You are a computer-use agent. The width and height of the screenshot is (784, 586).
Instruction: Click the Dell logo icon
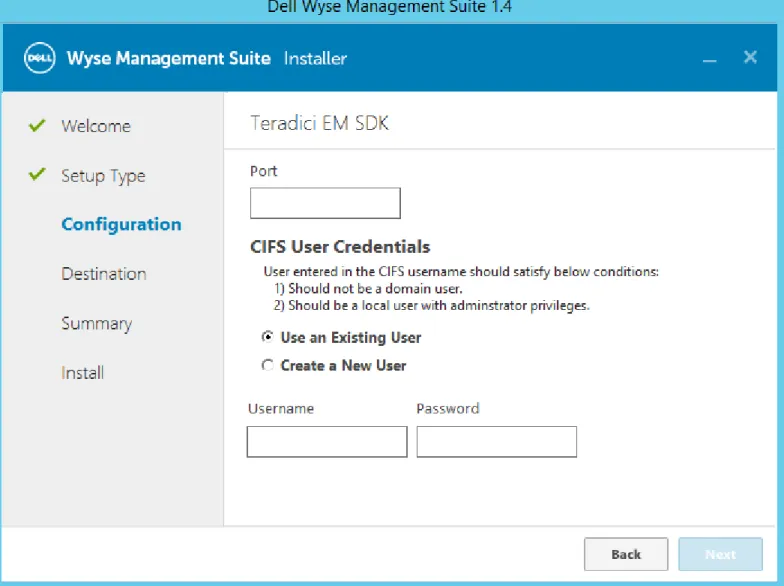click(40, 58)
